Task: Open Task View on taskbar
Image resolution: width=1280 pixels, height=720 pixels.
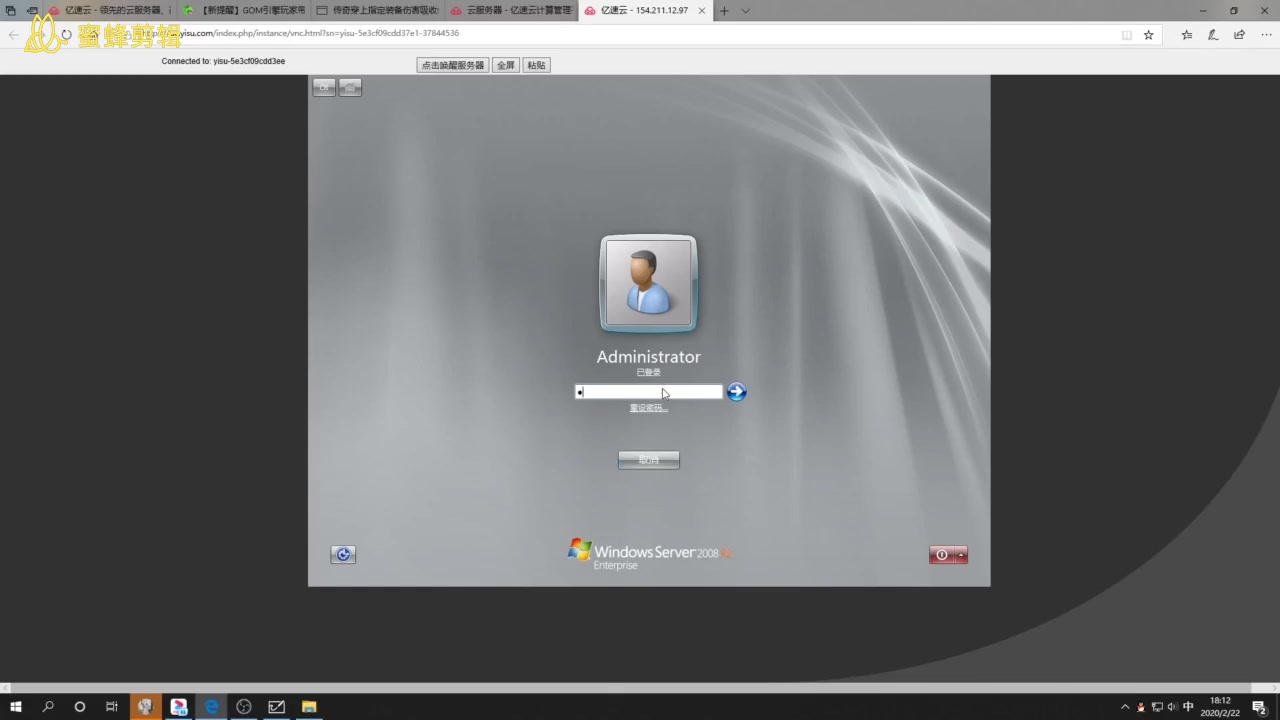Action: coord(112,707)
